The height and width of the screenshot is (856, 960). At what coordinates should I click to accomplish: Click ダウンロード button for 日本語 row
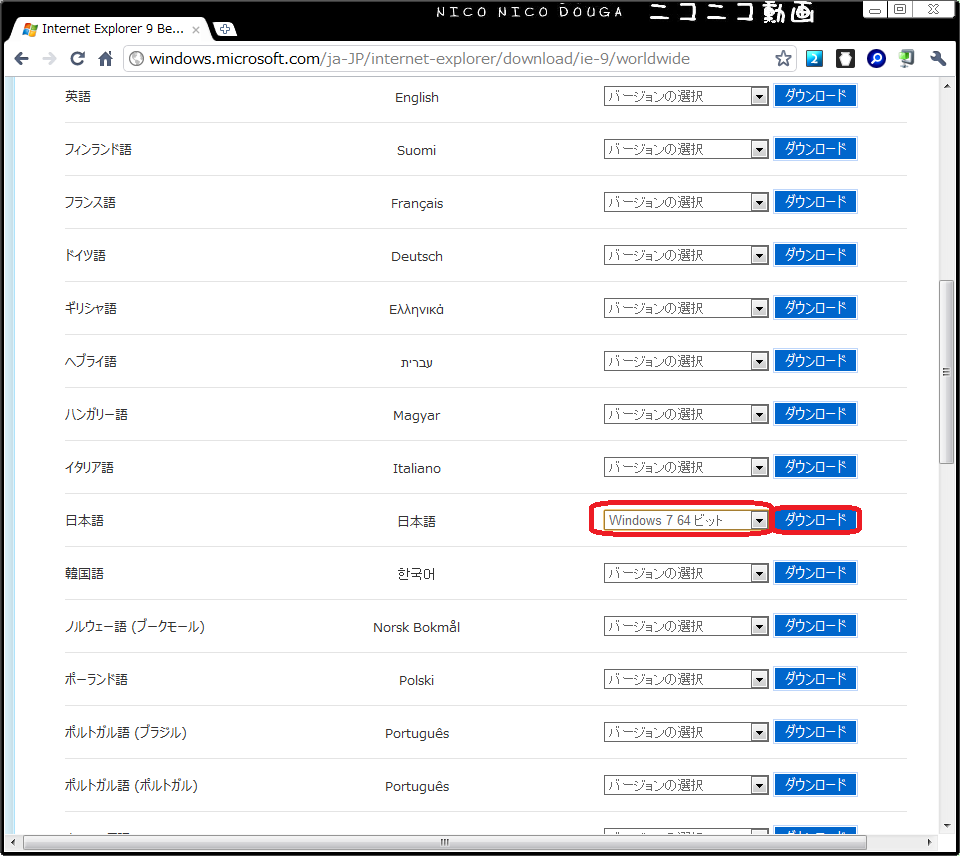(816, 519)
